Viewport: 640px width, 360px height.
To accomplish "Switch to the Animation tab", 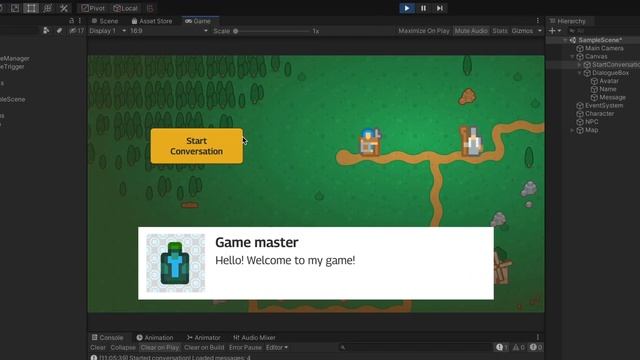I will pyautogui.click(x=155, y=338).
